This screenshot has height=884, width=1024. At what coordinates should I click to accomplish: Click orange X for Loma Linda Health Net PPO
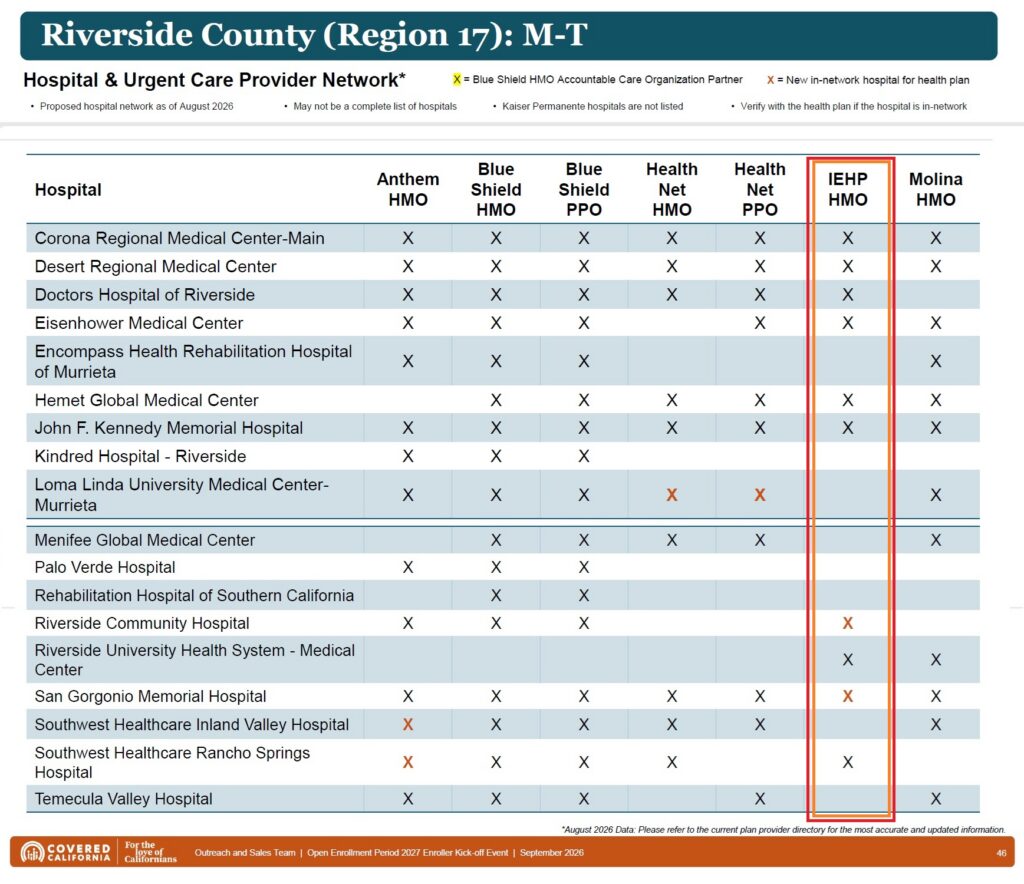pos(760,495)
